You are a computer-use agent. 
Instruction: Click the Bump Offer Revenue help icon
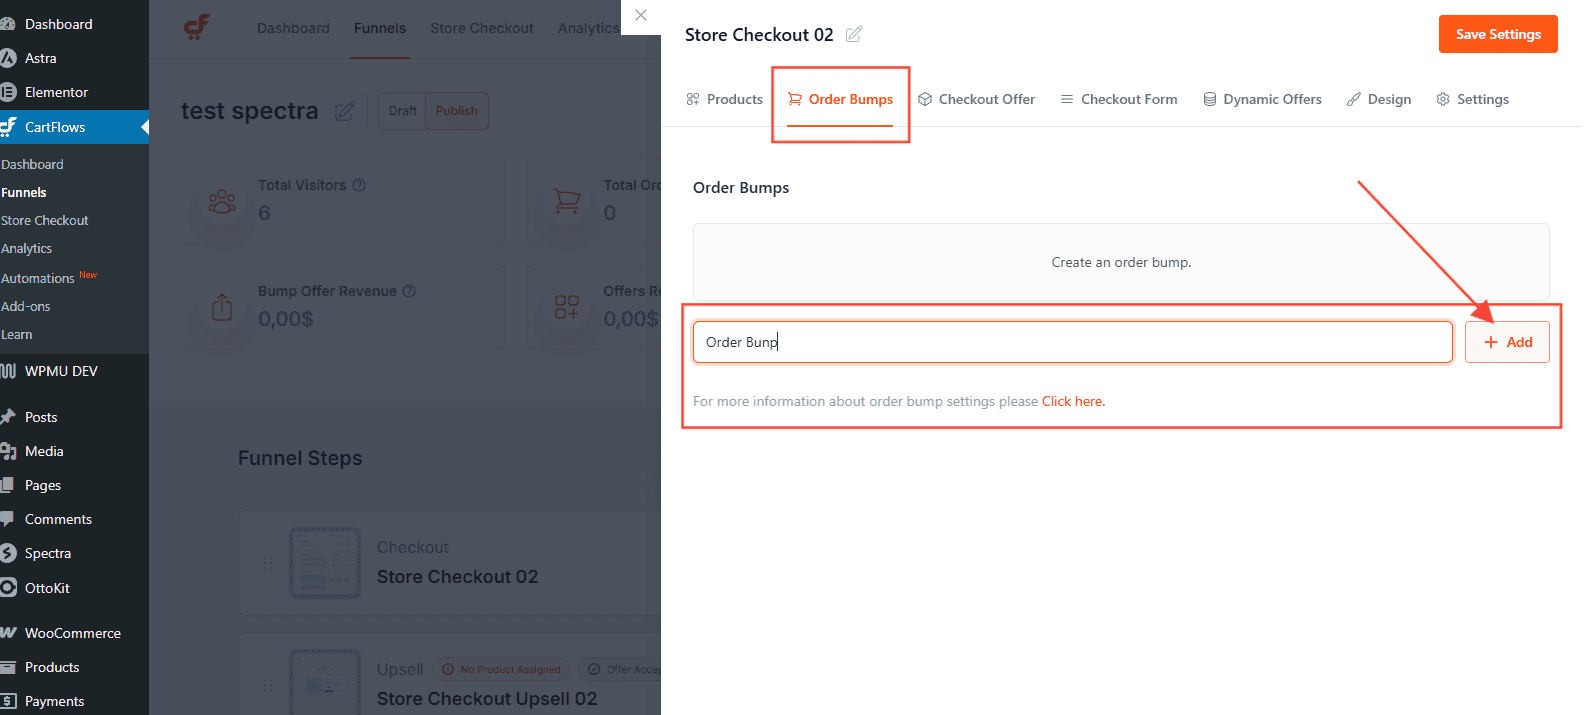pyautogui.click(x=409, y=291)
